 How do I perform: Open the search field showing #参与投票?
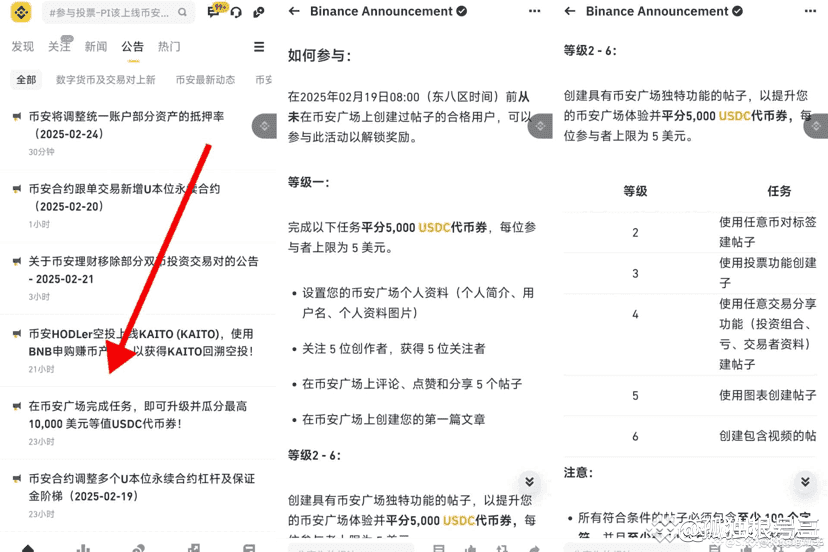[118, 12]
